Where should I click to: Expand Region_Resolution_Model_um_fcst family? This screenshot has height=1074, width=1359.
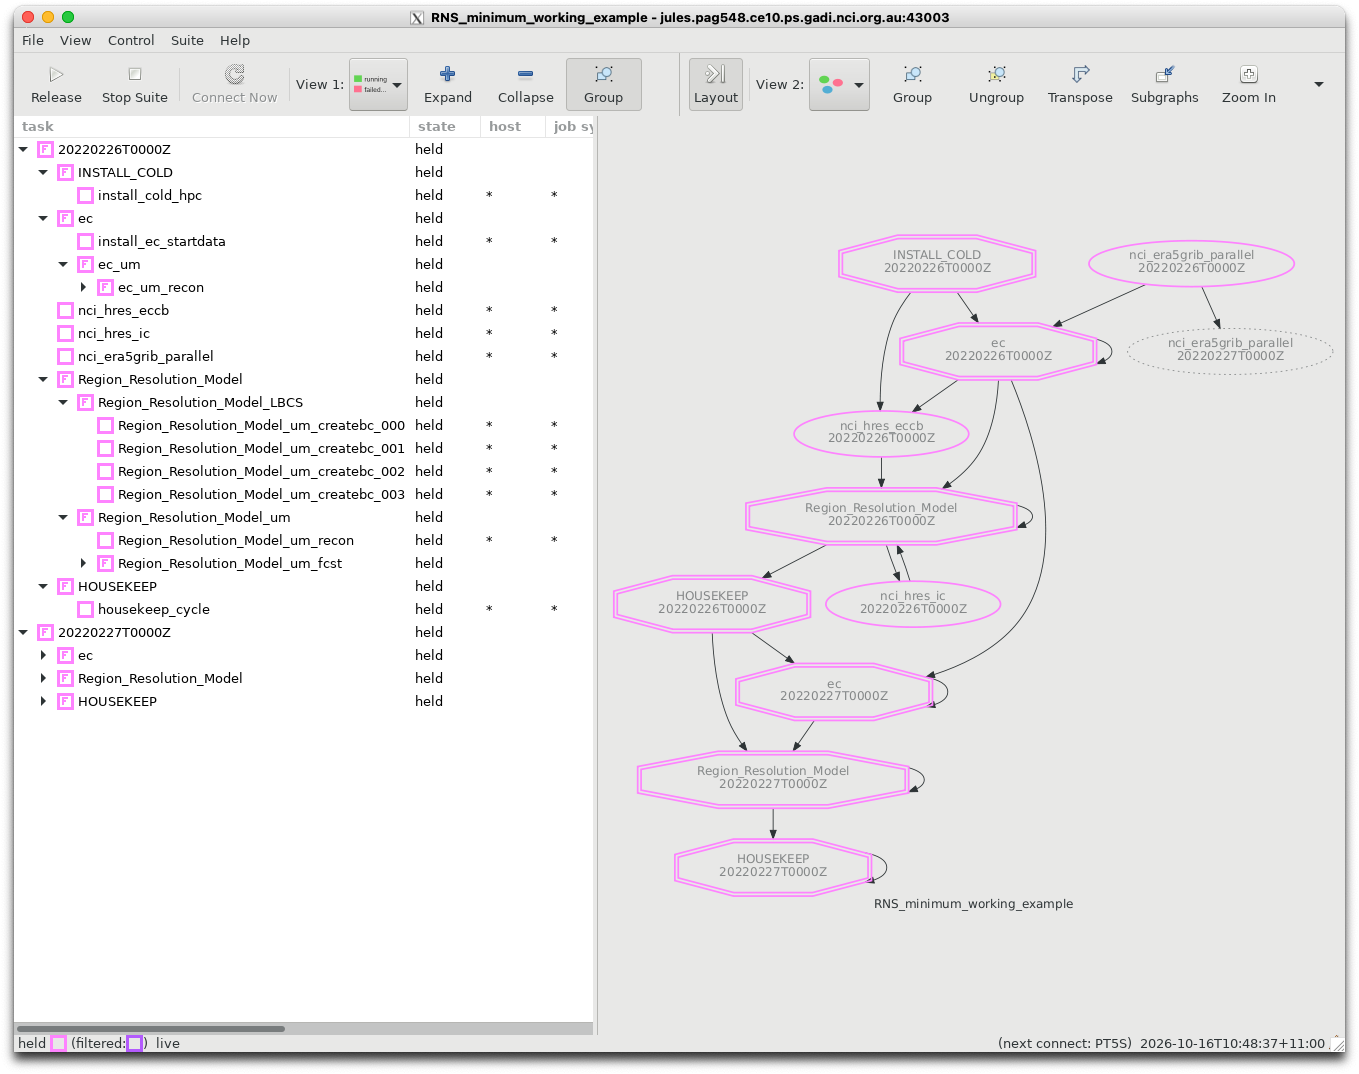click(84, 564)
